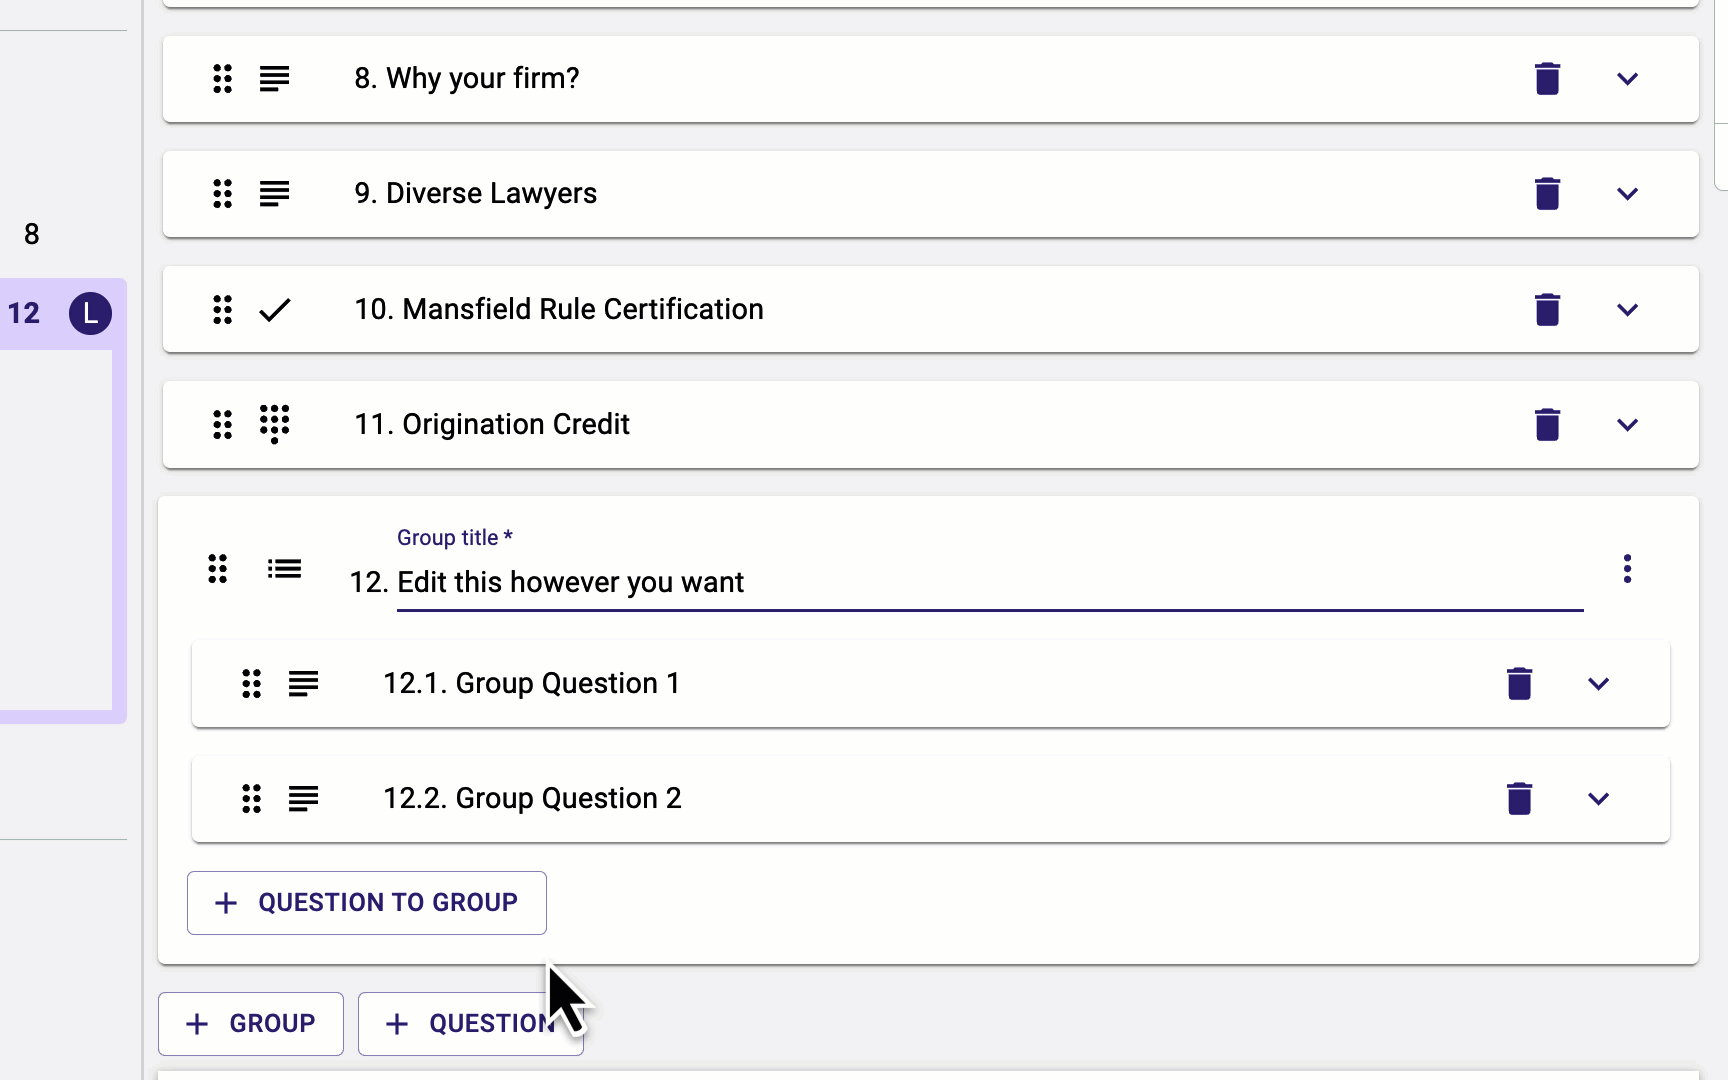Expand the Why your firm? question
This screenshot has height=1080, width=1728.
pos(1627,79)
